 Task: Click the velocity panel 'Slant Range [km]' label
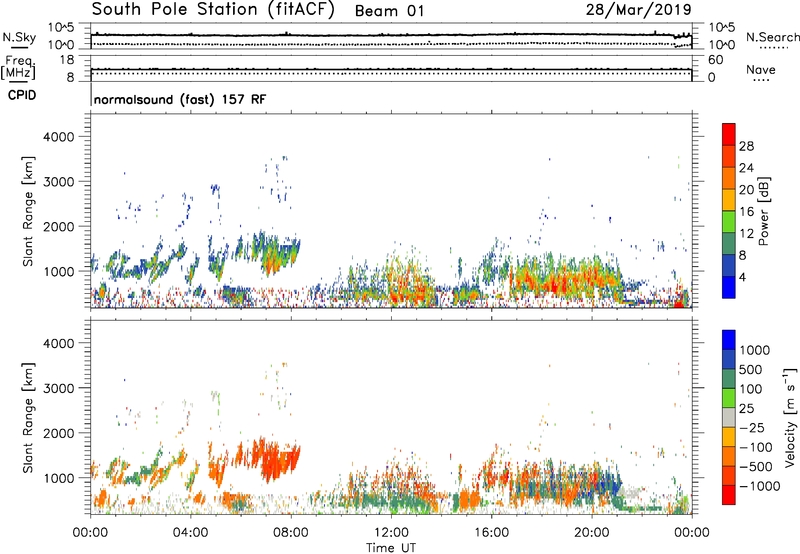pos(28,417)
